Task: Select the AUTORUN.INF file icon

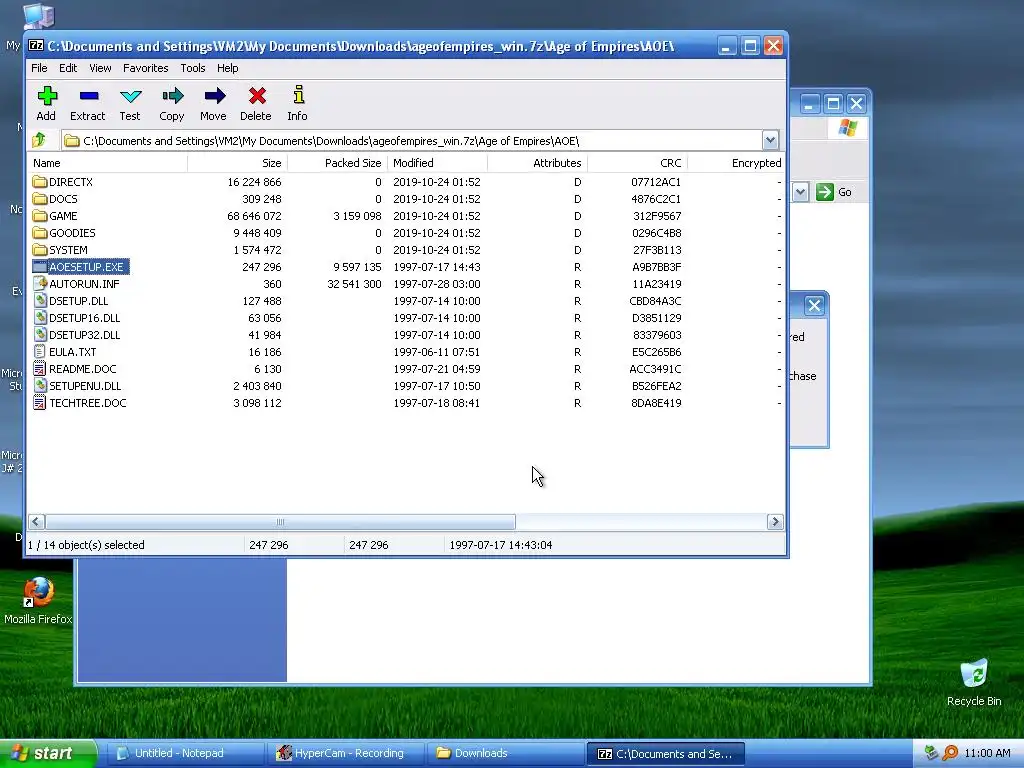Action: [40, 283]
